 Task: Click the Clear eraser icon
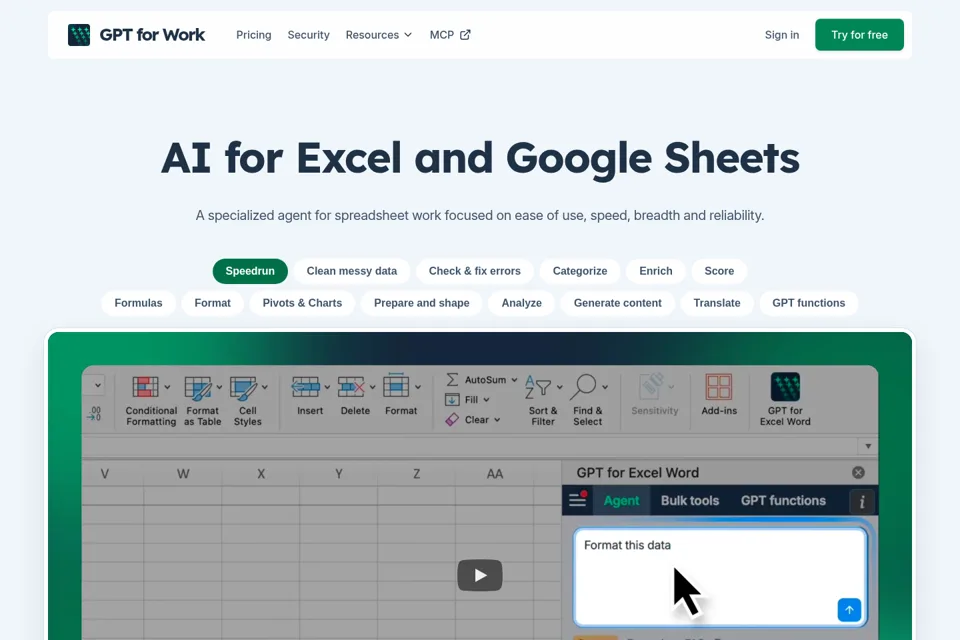click(452, 420)
